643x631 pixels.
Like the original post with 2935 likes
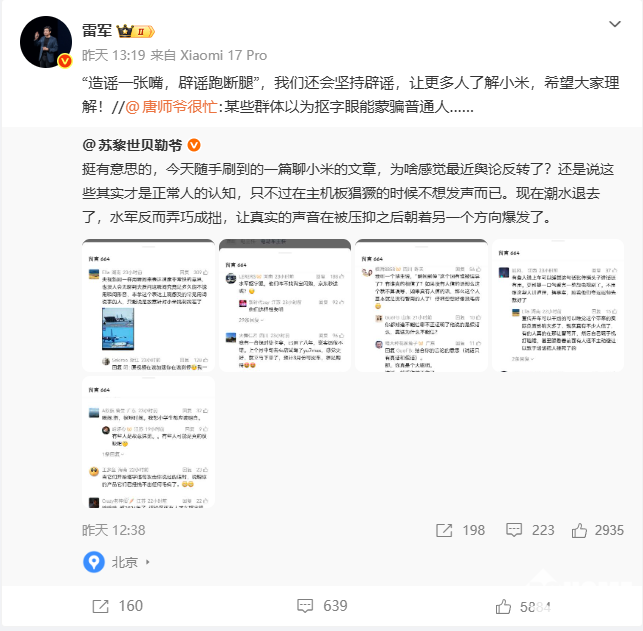pyautogui.click(x=579, y=530)
